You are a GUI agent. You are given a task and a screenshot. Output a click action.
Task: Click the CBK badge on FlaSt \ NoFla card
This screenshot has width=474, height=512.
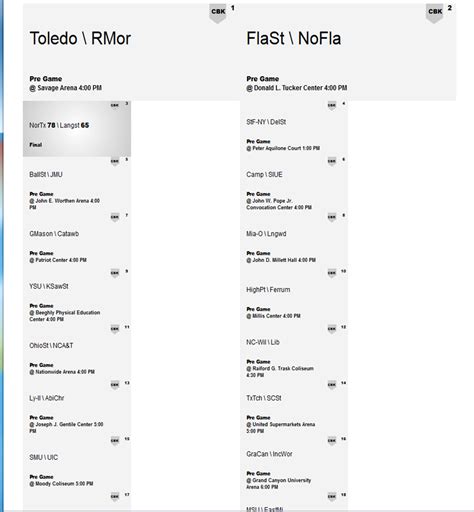point(435,13)
